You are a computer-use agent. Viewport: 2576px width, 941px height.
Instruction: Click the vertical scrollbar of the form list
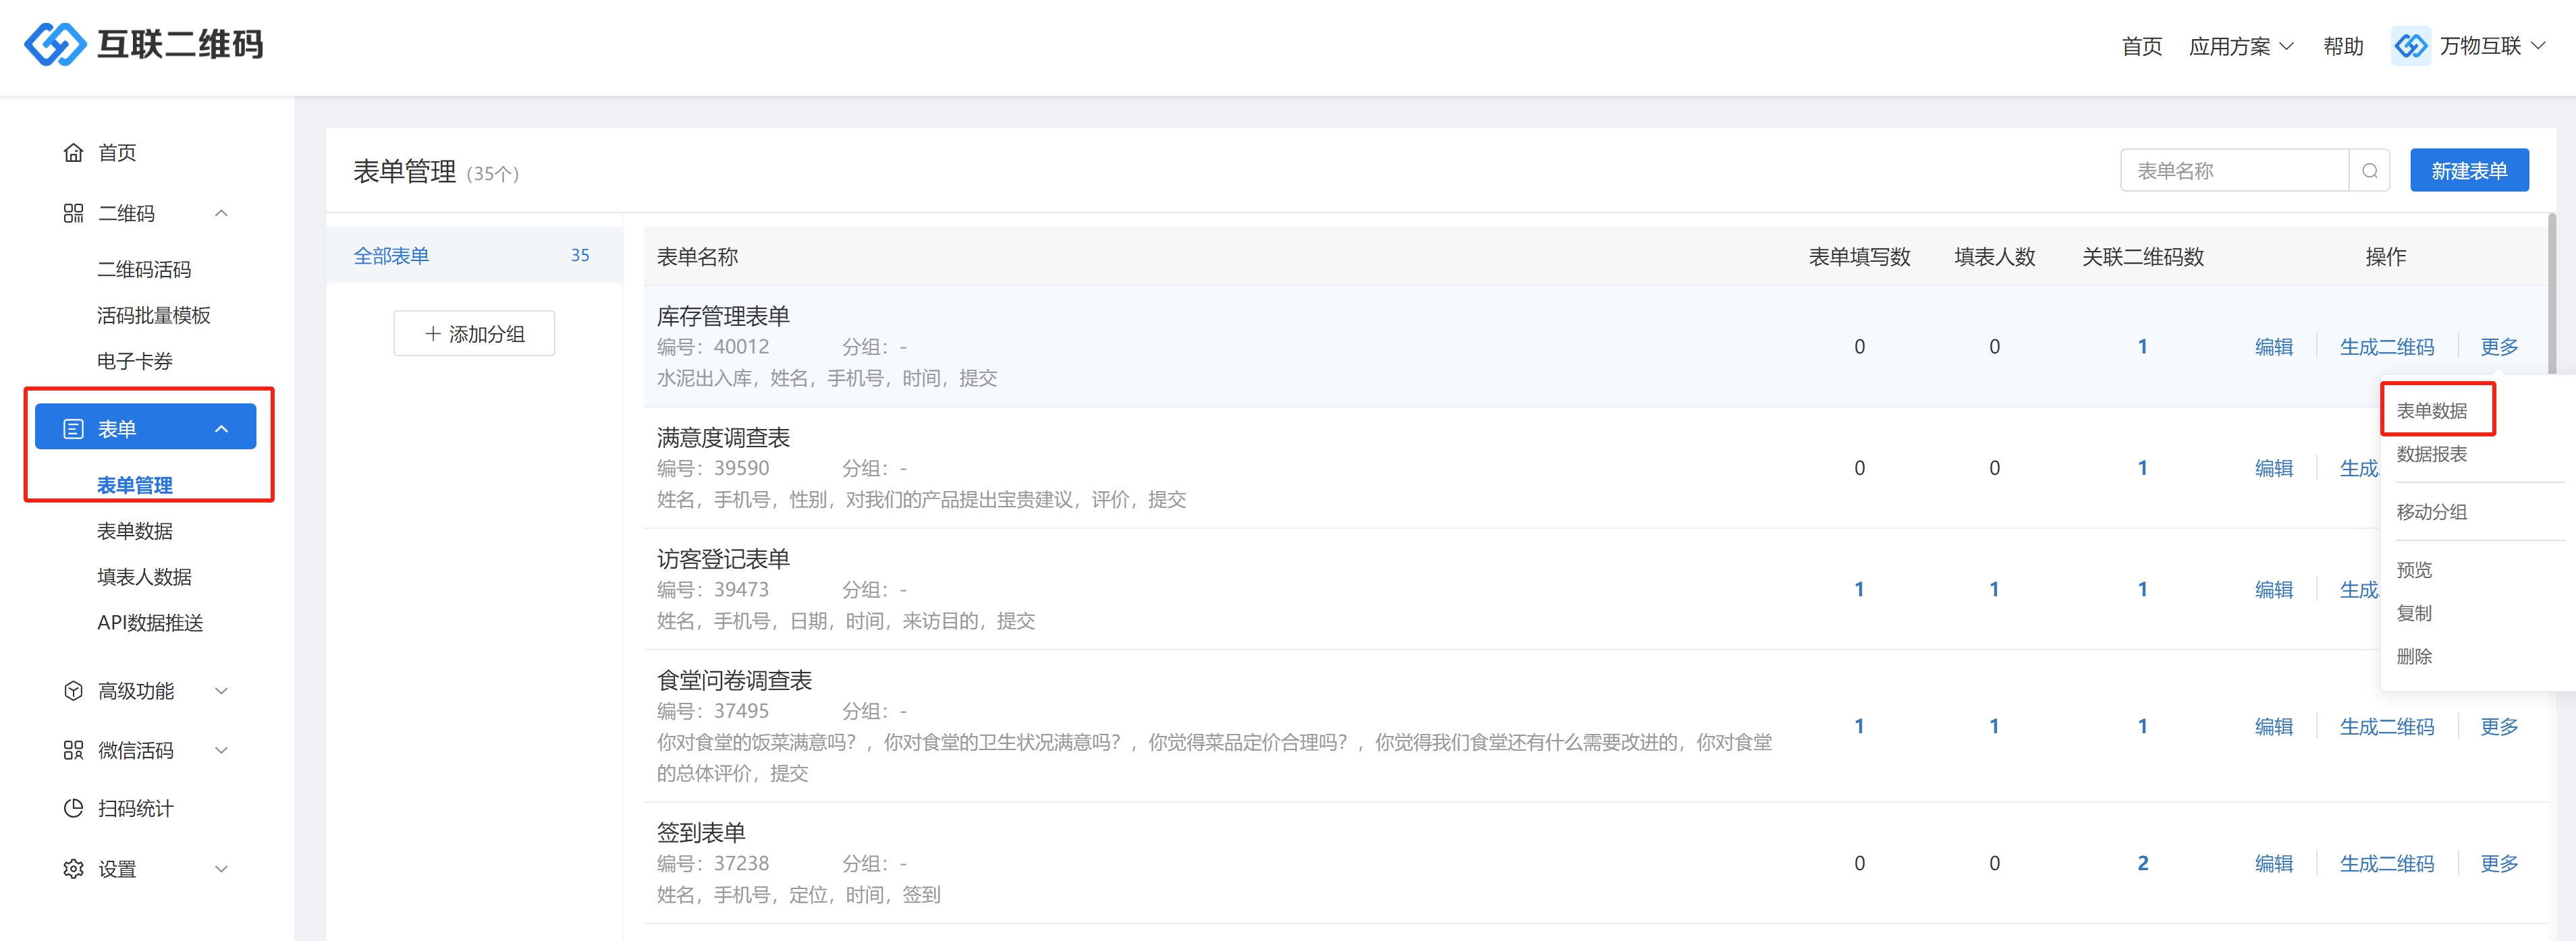pyautogui.click(x=2551, y=293)
